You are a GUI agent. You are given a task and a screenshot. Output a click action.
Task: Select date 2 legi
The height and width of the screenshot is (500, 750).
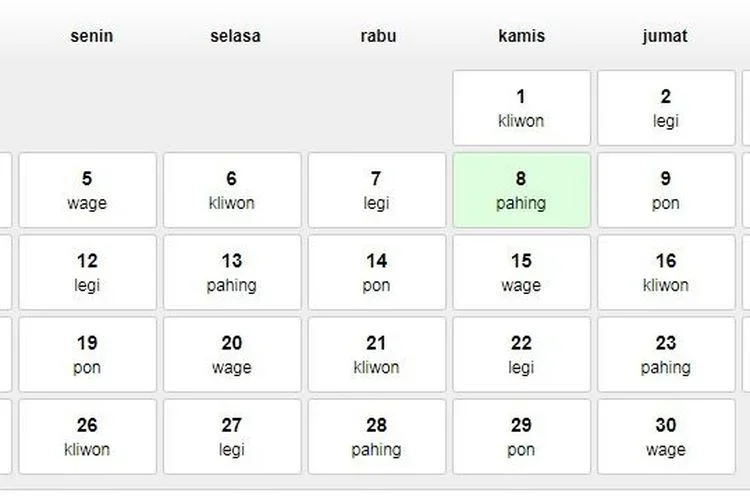pos(666,108)
